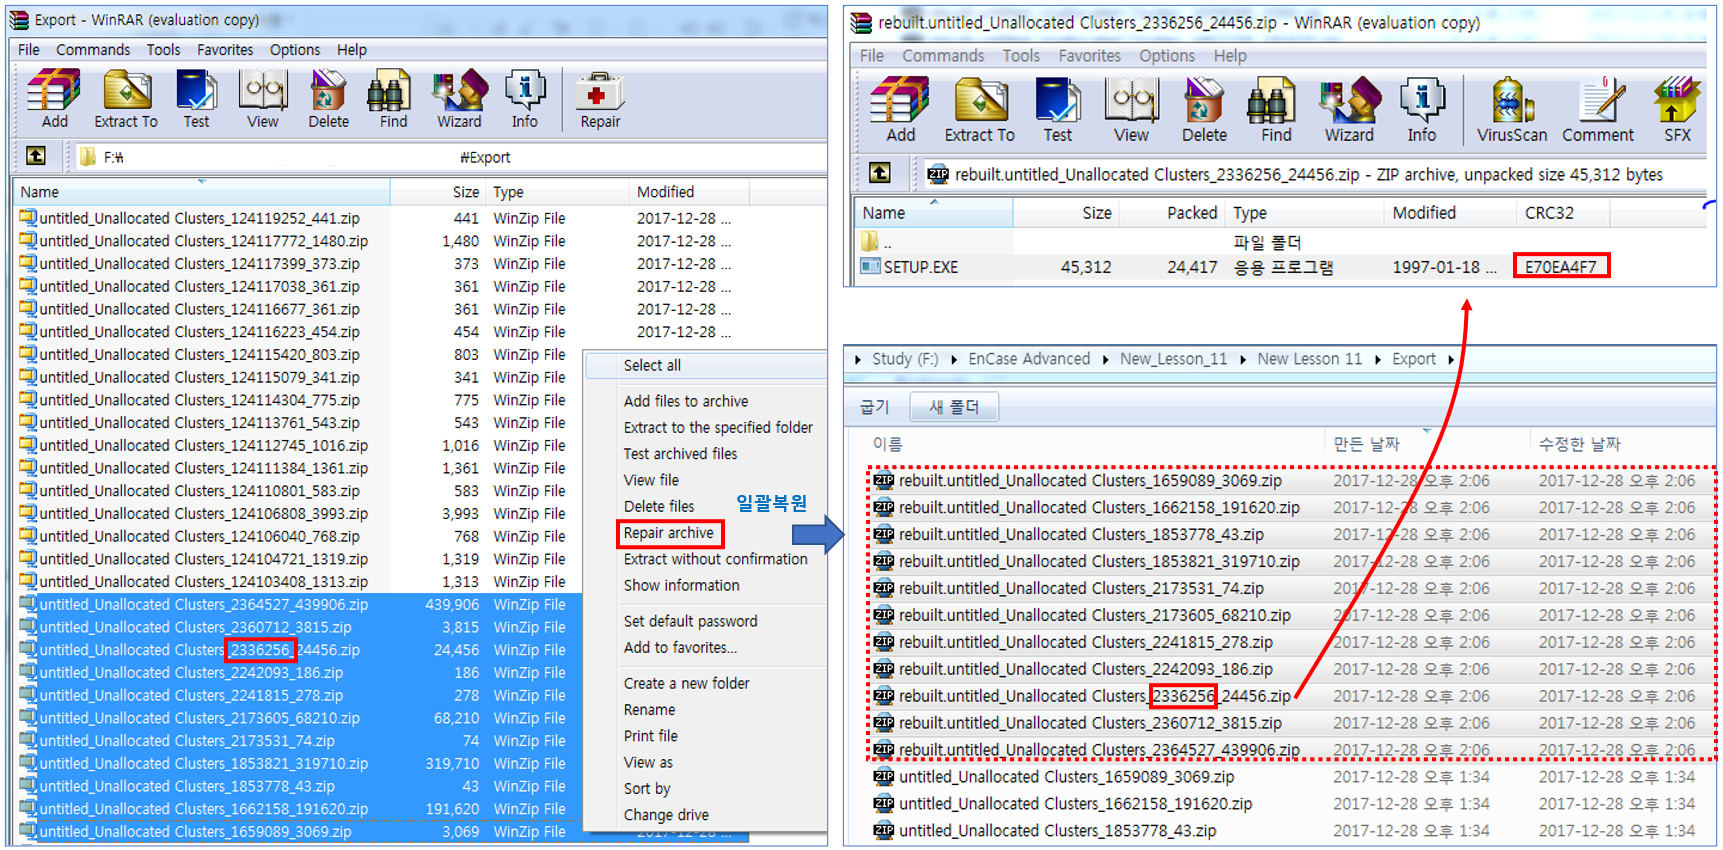Click the Repair toolbar icon
Image resolution: width=1723 pixels, height=850 pixels.
tap(600, 99)
